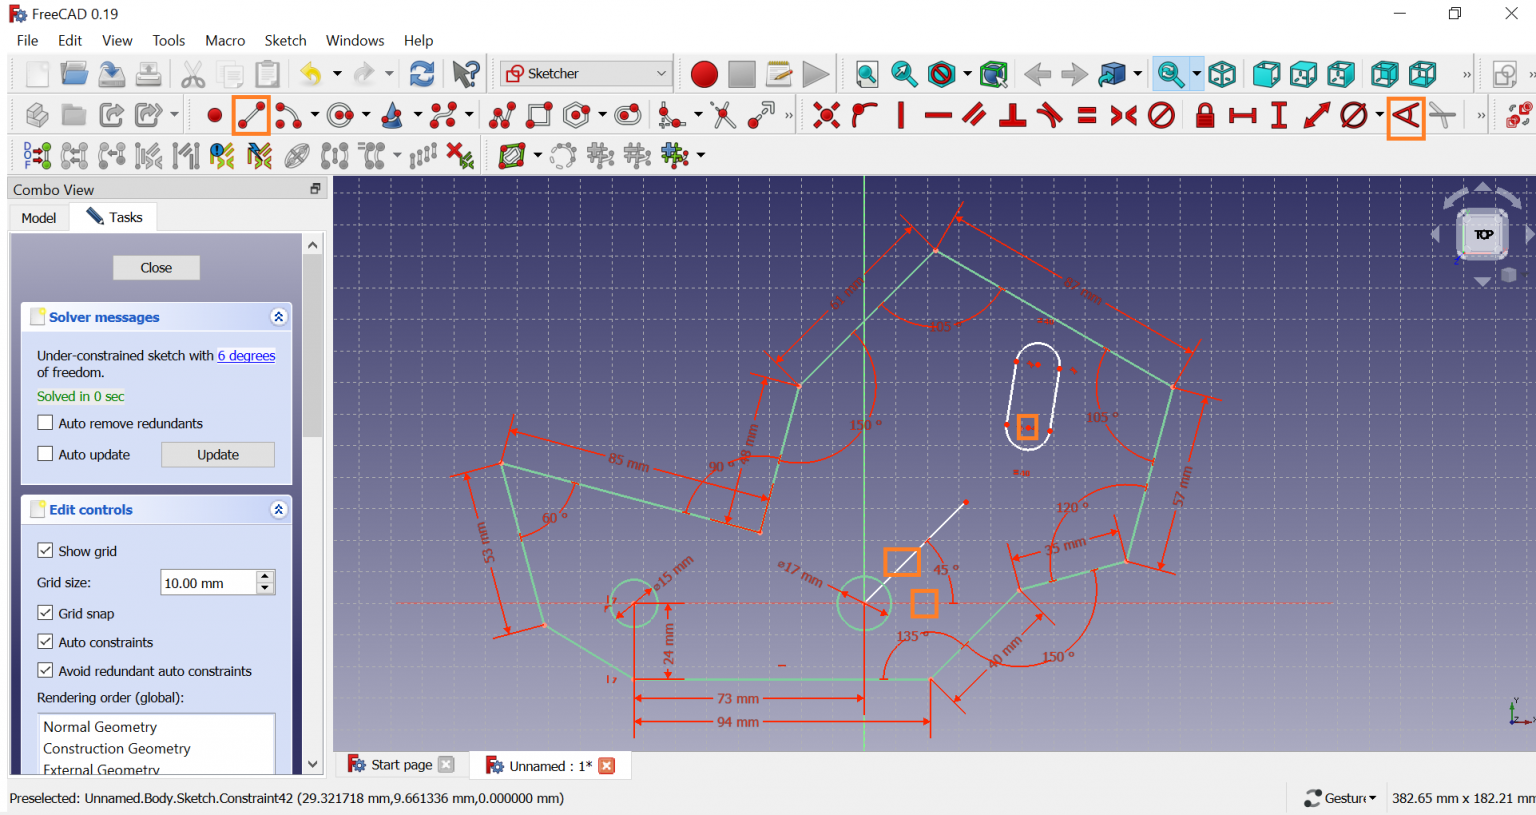Click the equality constraint icon
Screen dimensions: 1536x815
point(1087,115)
